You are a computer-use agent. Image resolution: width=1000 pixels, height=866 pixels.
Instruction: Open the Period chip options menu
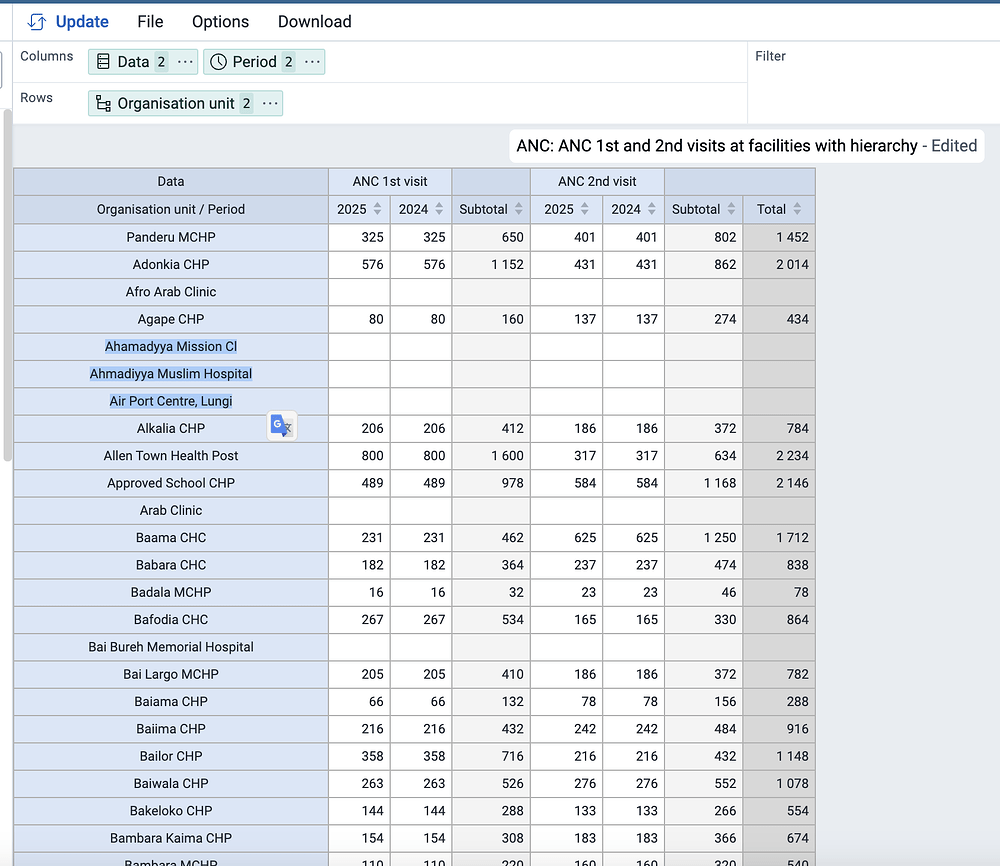(312, 62)
